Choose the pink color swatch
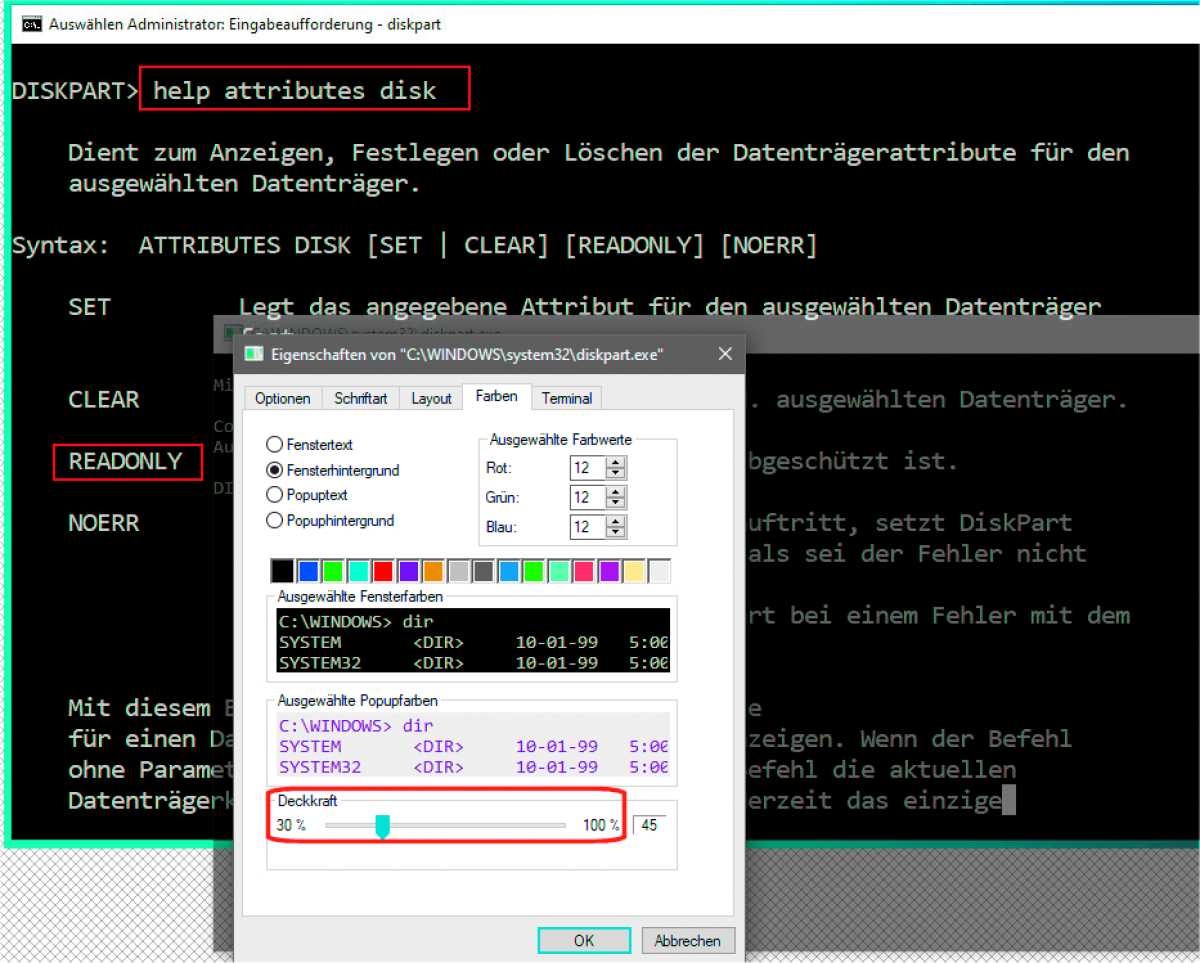Image resolution: width=1200 pixels, height=963 pixels. pos(584,571)
